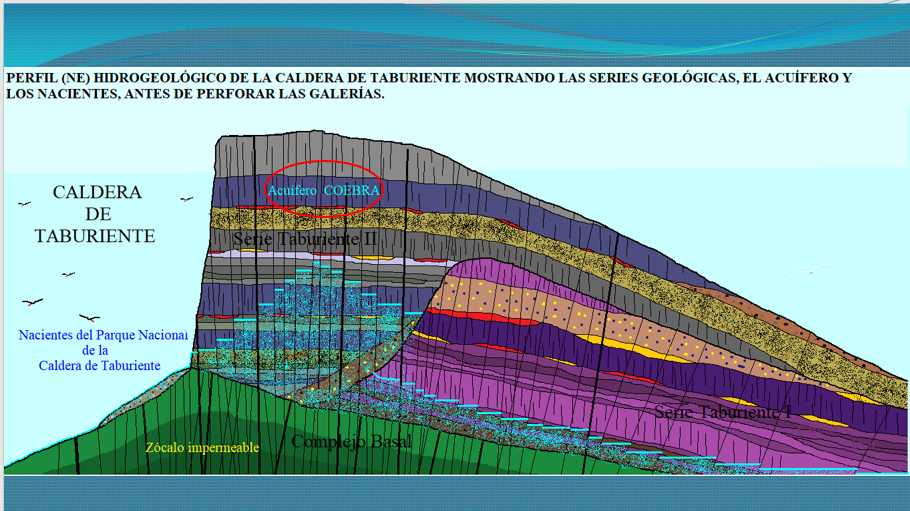Select the 'Serie Taburiente II' label

click(x=305, y=239)
